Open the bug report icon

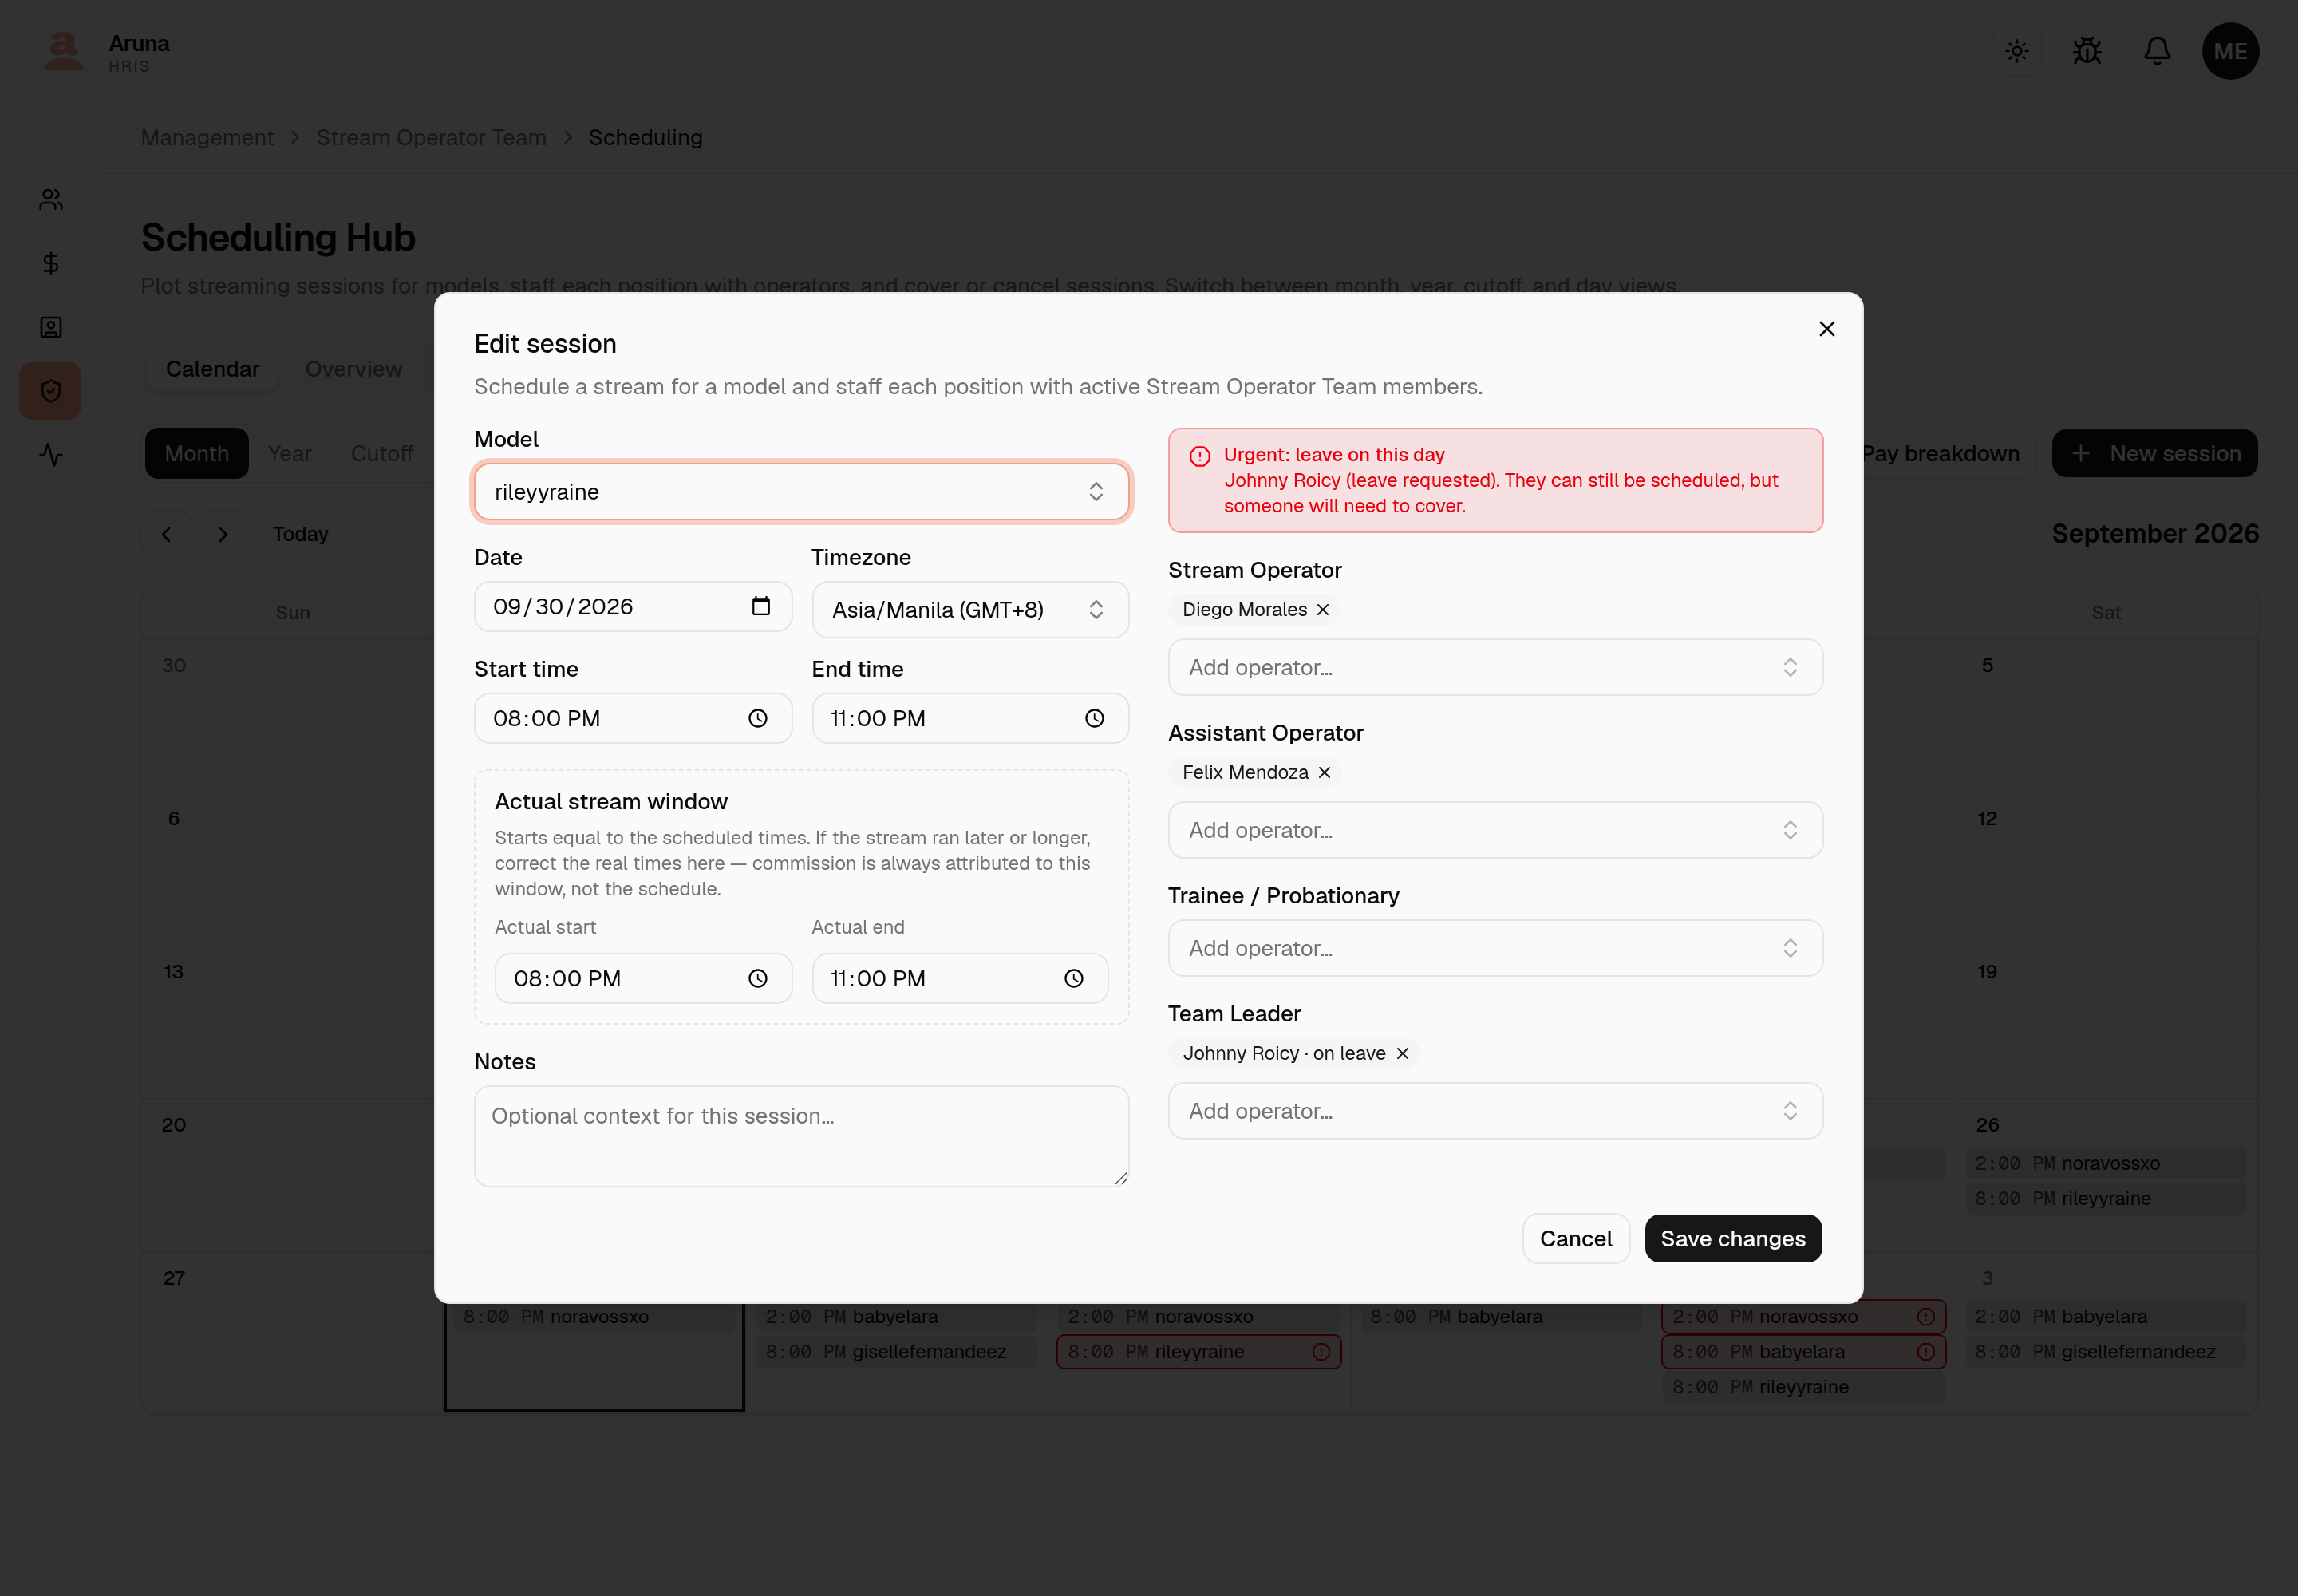click(x=2087, y=51)
